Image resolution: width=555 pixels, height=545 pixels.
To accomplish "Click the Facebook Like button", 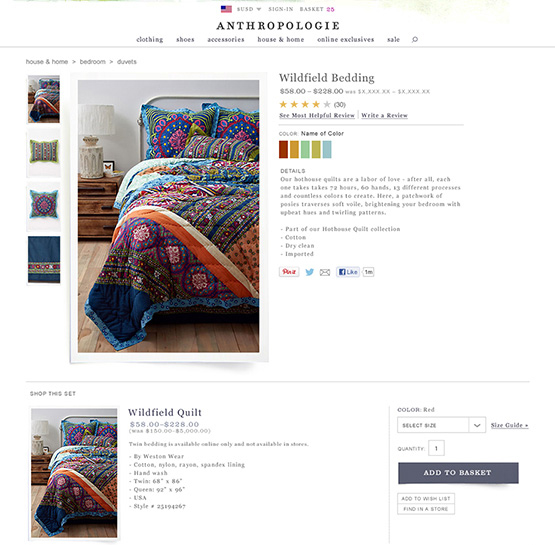I will (348, 272).
